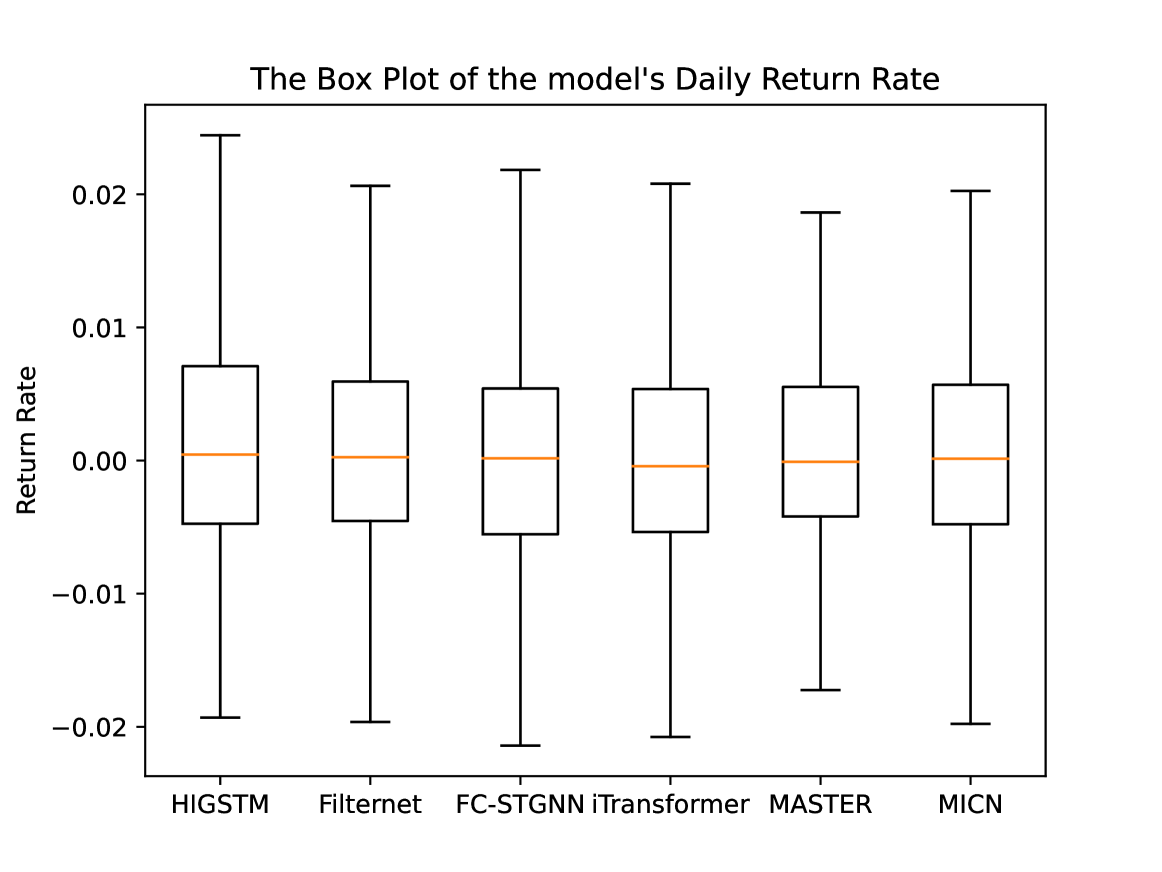
Task: Click the orange median line of MICN
Action: click(970, 458)
